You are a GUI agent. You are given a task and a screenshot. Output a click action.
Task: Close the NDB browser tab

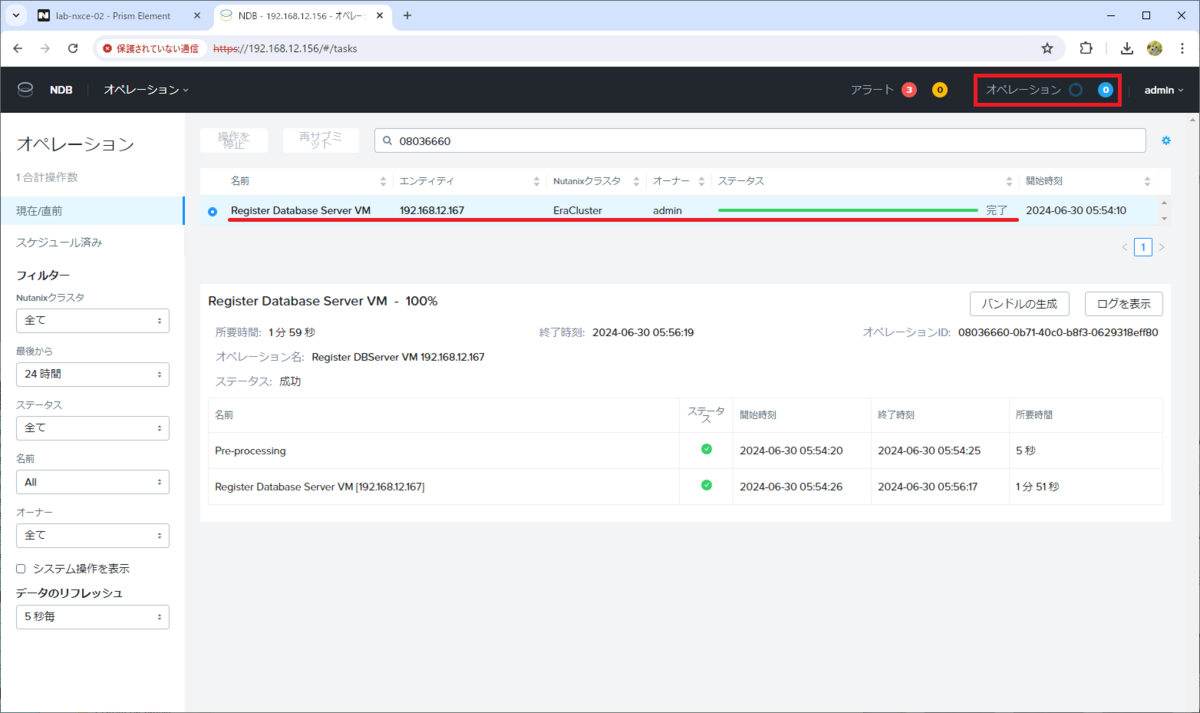(x=379, y=16)
